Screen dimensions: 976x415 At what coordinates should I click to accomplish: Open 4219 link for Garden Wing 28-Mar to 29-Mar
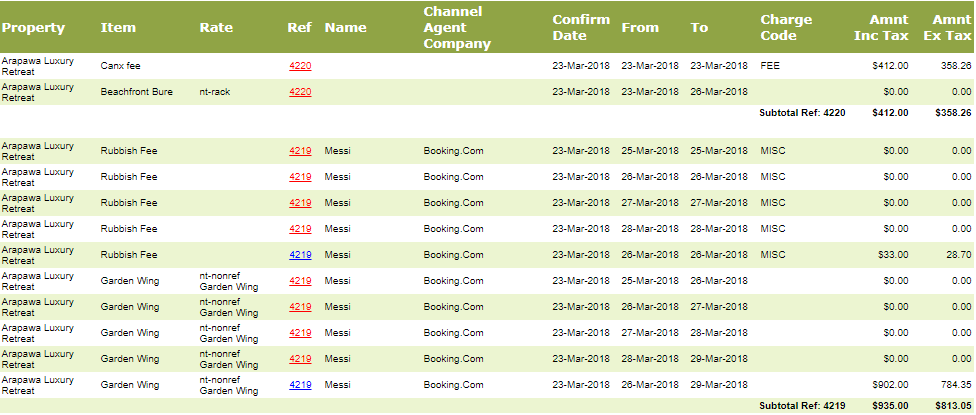coord(300,359)
